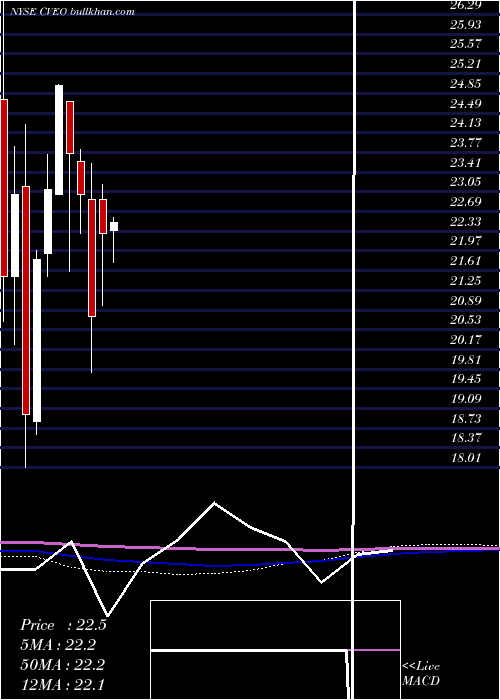Click the '5MA : 22.2' readout
500x700 pixels.
[58, 645]
